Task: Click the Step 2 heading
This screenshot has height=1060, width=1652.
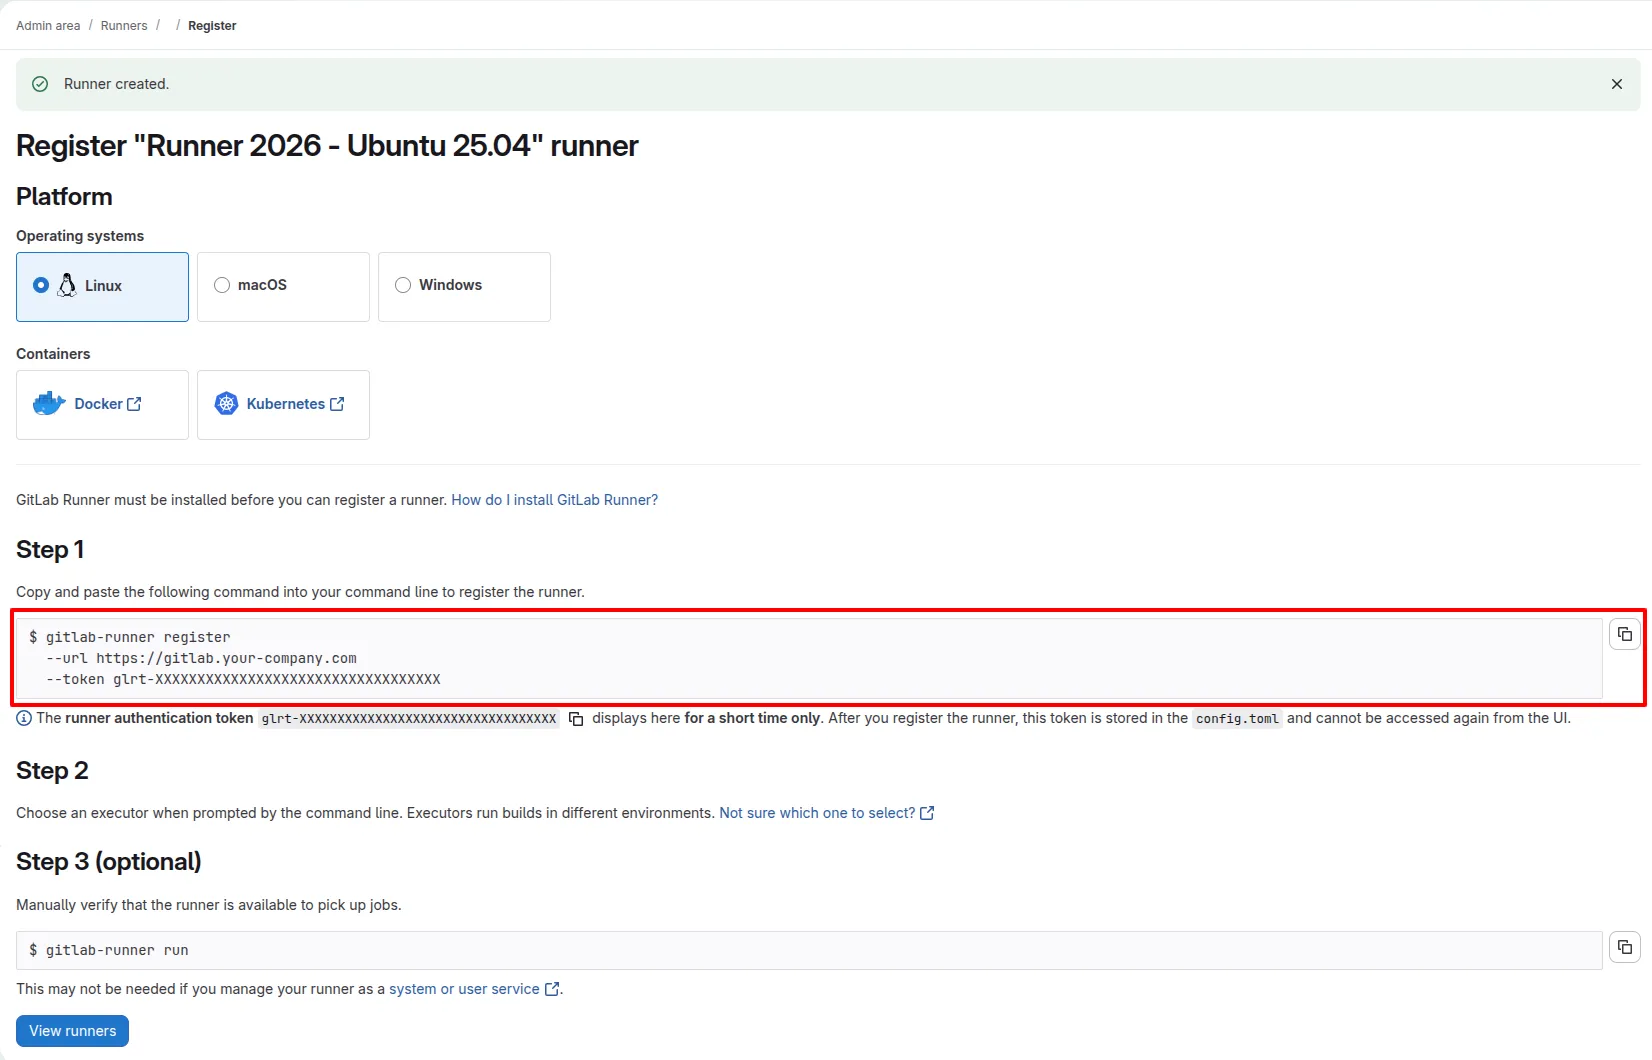Action: (x=52, y=771)
